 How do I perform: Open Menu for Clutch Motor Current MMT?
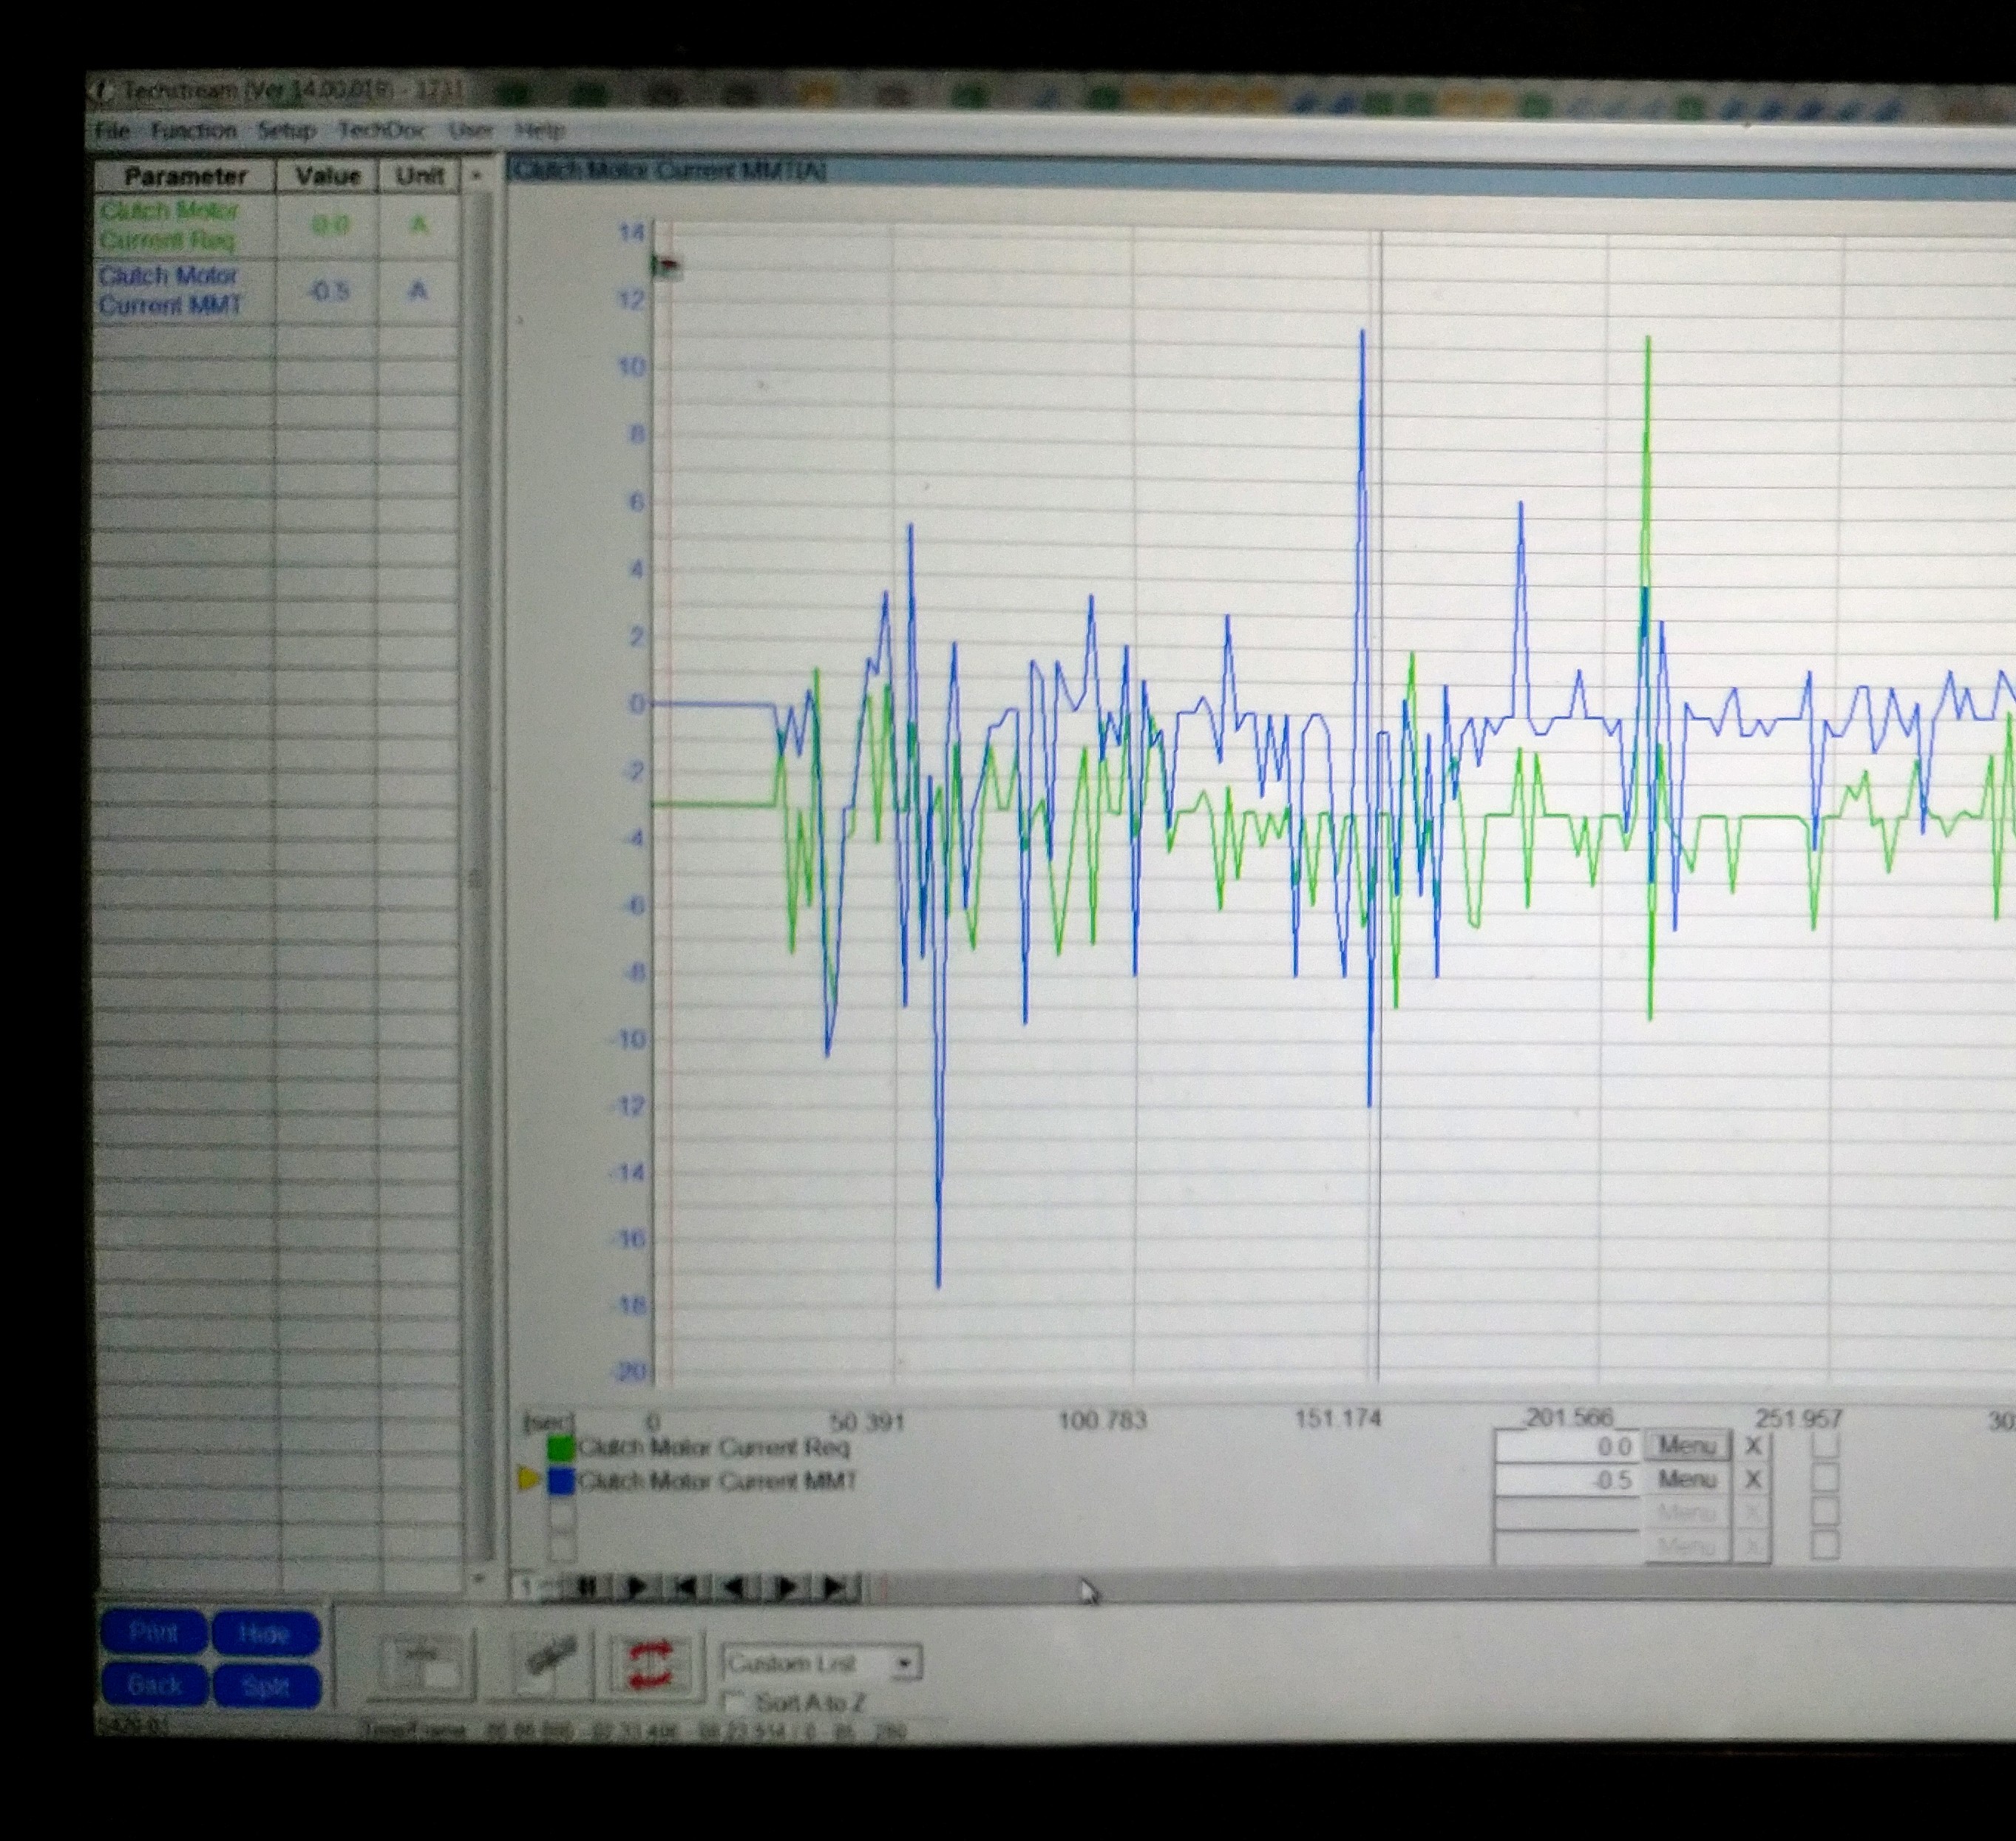[x=1687, y=1479]
